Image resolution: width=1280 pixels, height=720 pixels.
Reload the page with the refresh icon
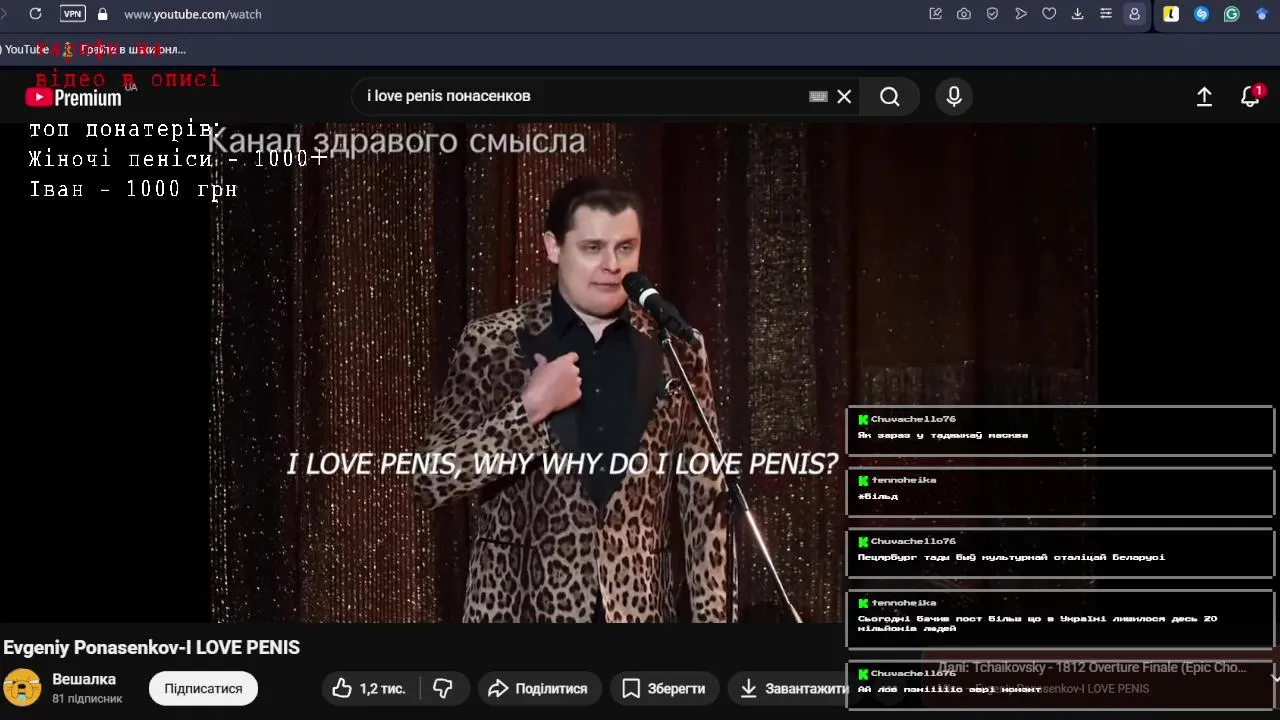tap(36, 14)
